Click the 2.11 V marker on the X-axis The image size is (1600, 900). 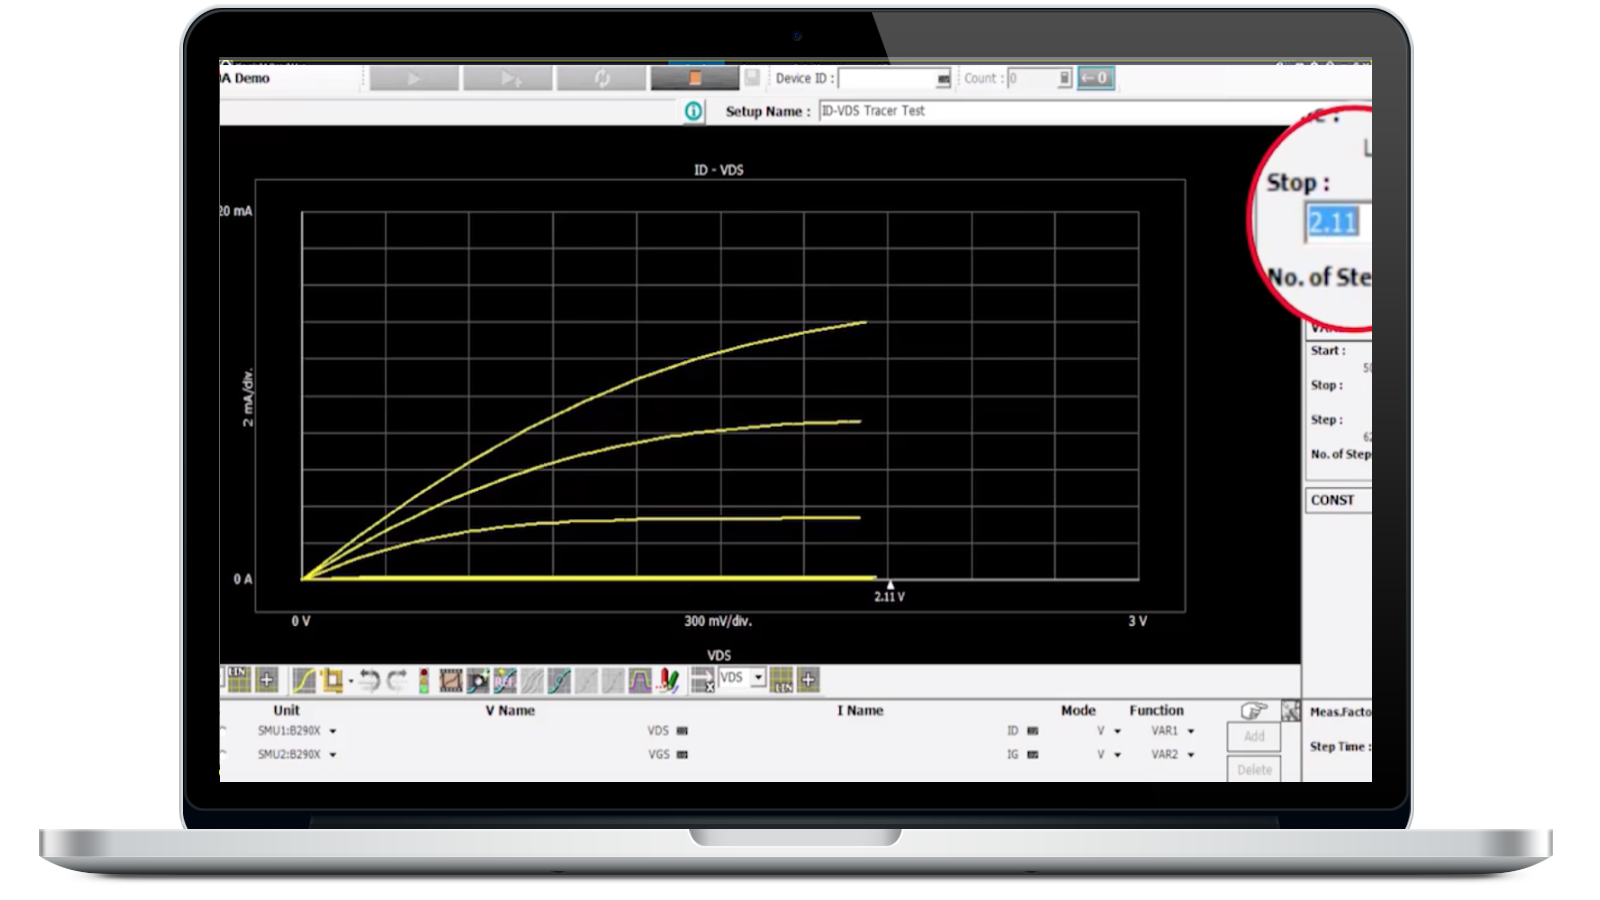(890, 587)
